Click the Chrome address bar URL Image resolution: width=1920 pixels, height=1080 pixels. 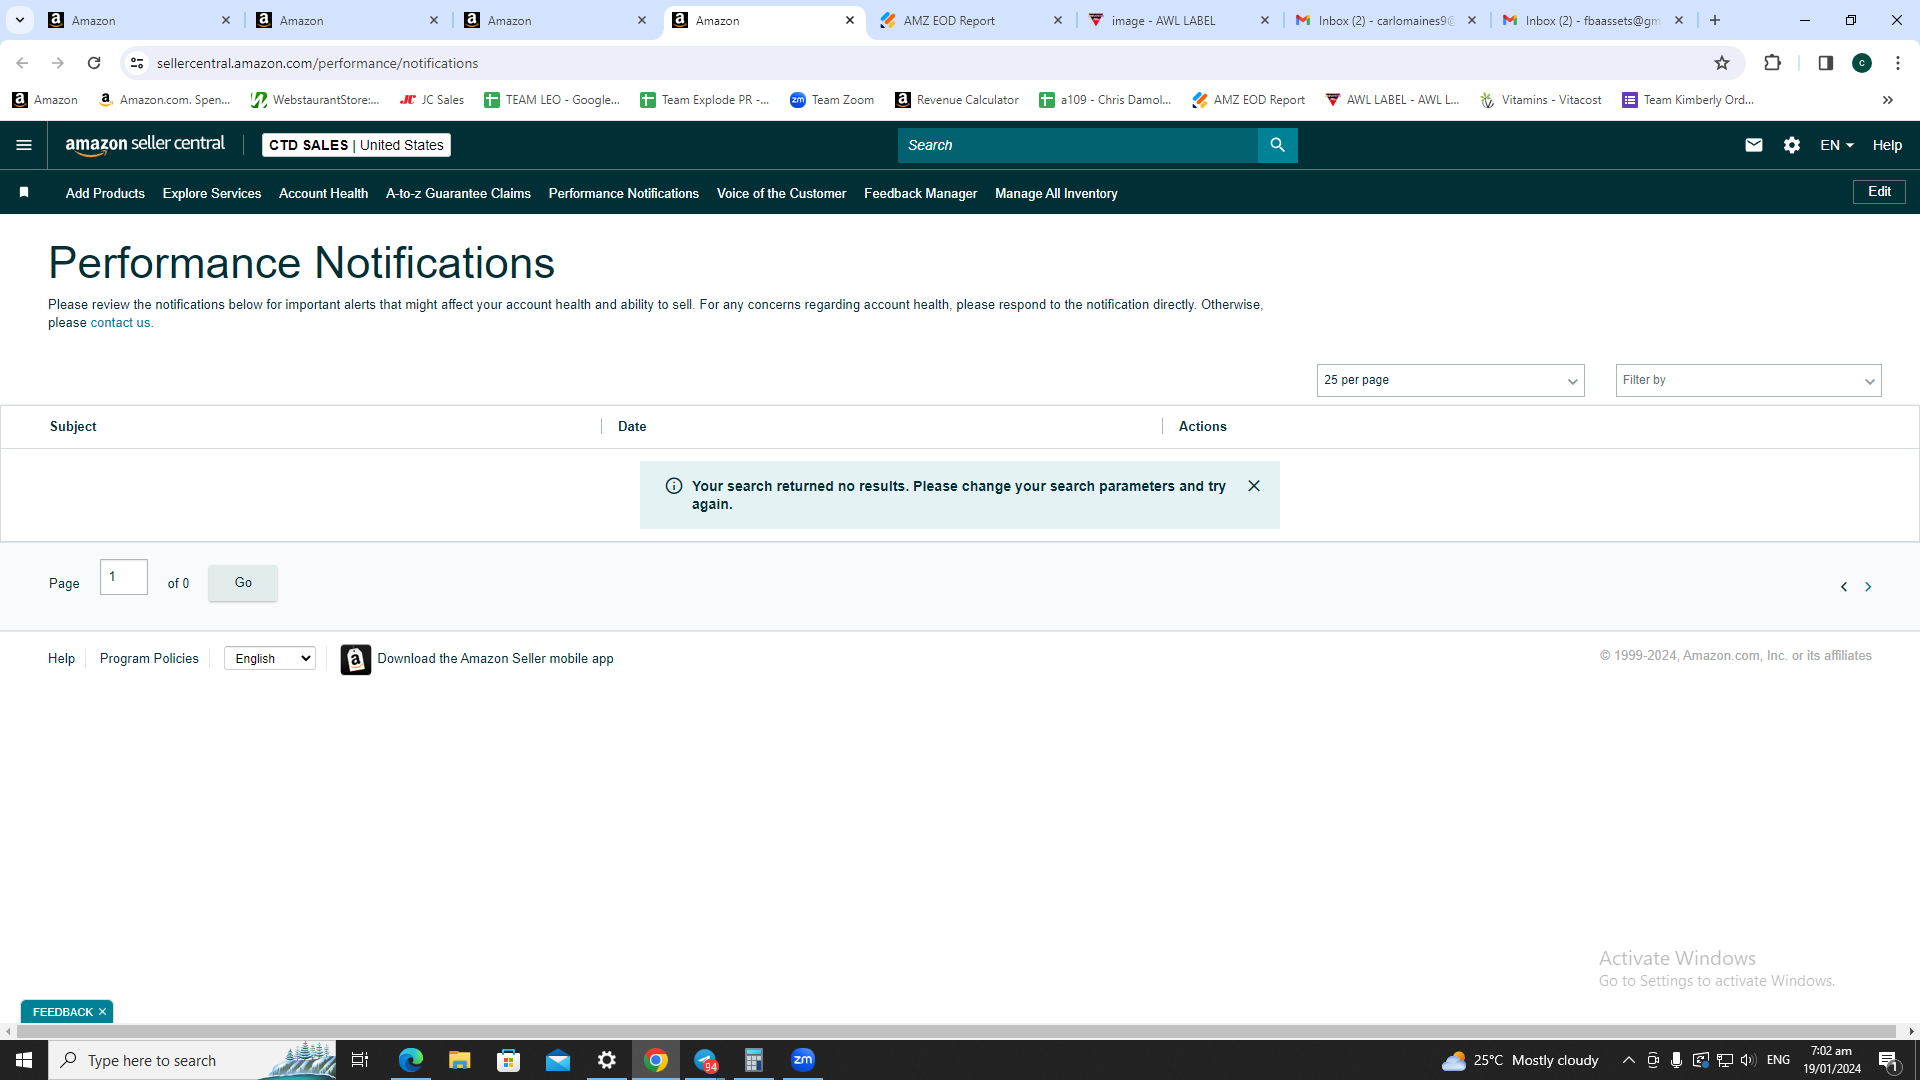(317, 63)
